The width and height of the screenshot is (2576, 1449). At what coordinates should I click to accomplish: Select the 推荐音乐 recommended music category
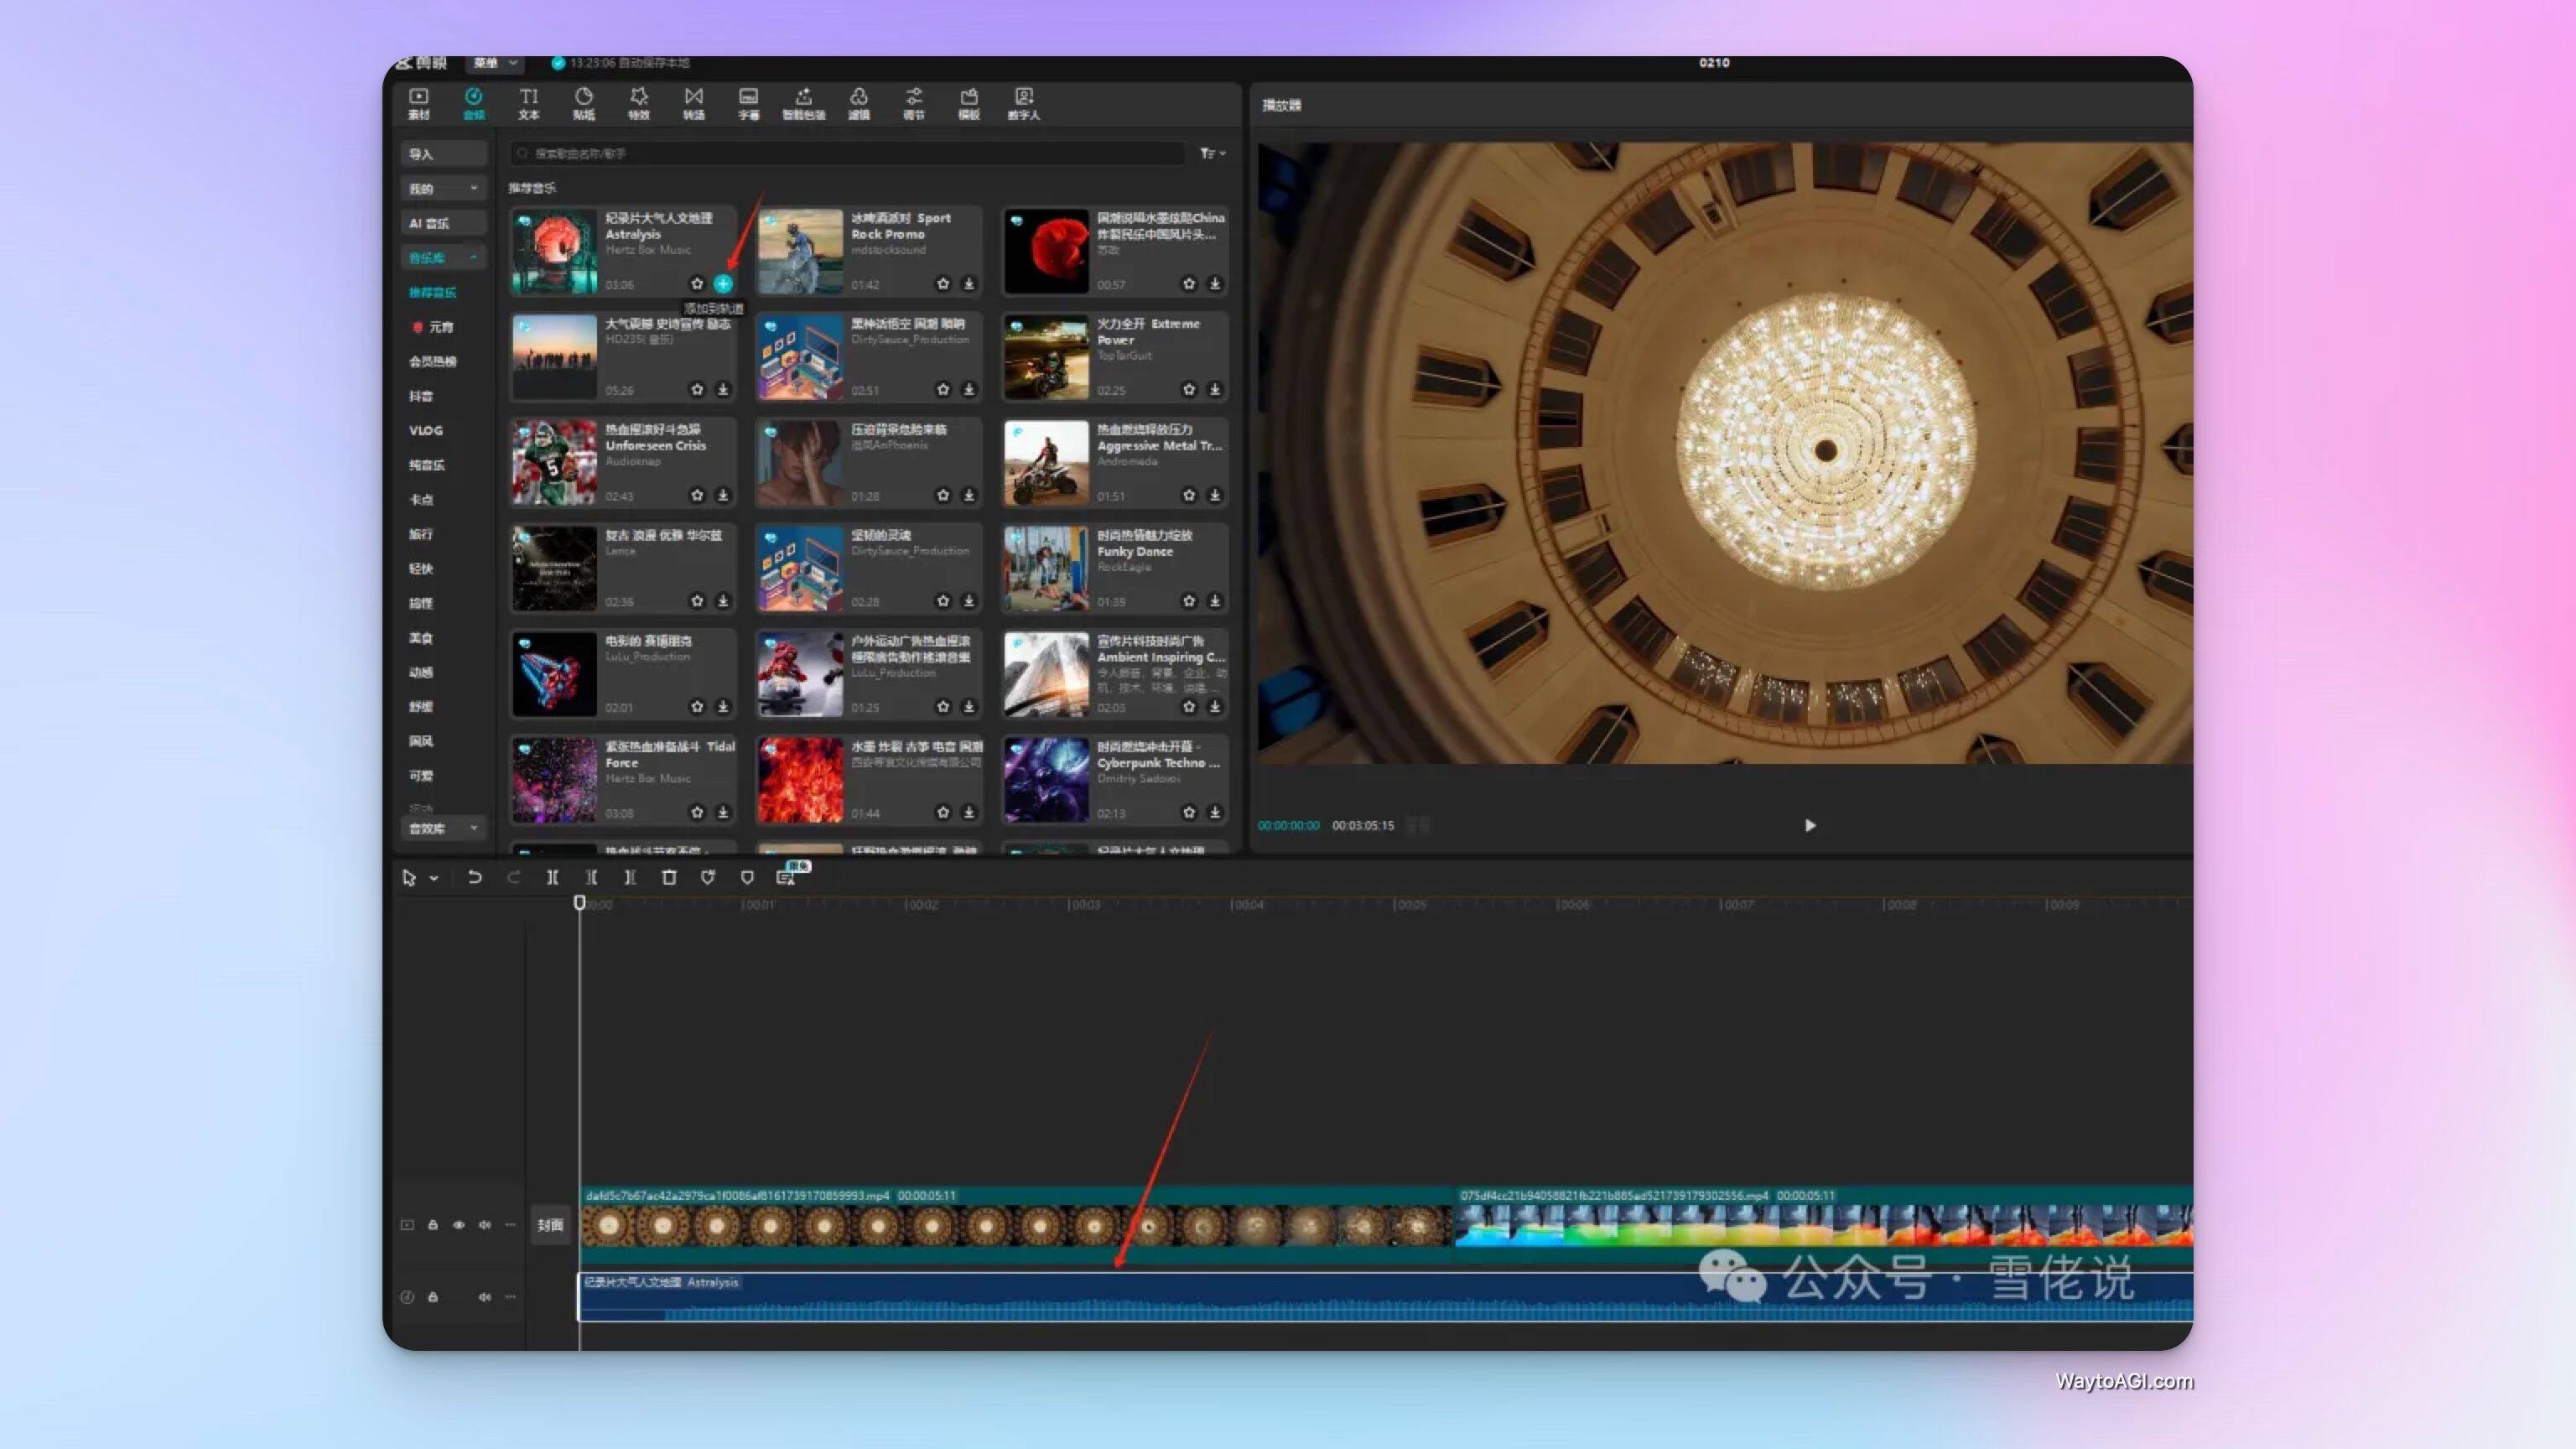pyautogui.click(x=432, y=292)
